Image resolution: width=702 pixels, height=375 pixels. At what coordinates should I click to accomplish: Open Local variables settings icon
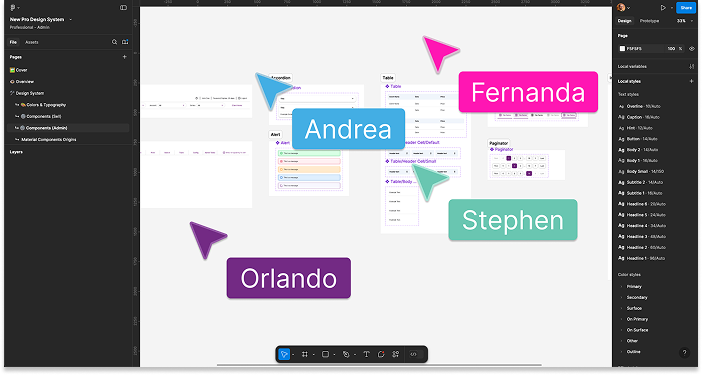692,66
